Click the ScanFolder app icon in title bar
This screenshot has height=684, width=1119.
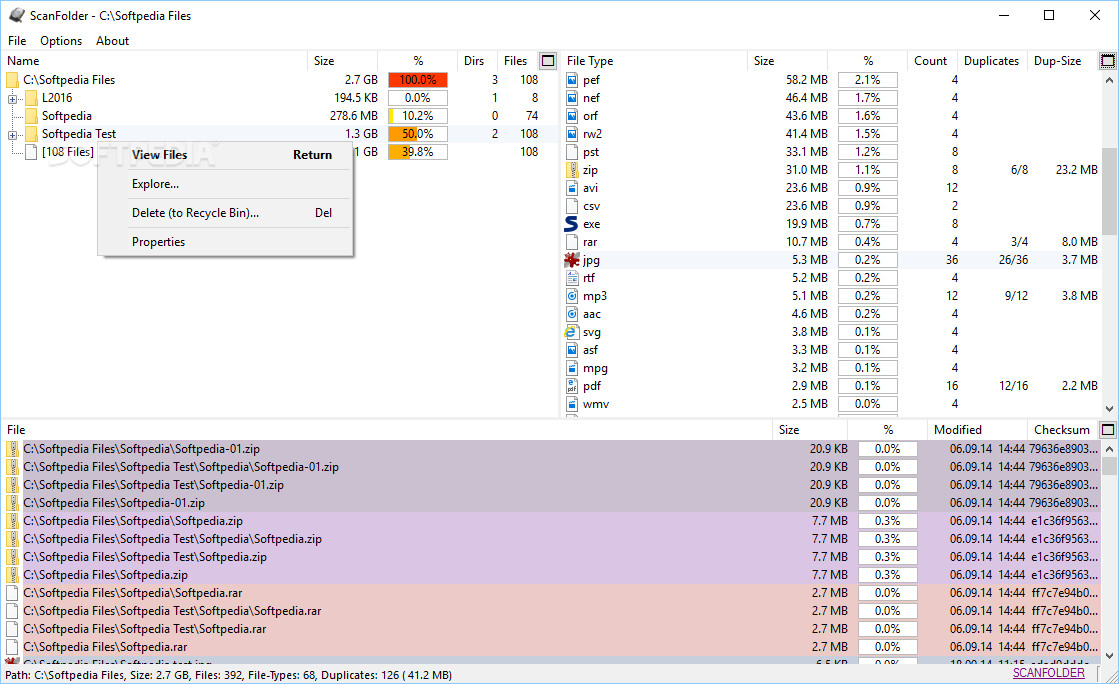coord(16,15)
